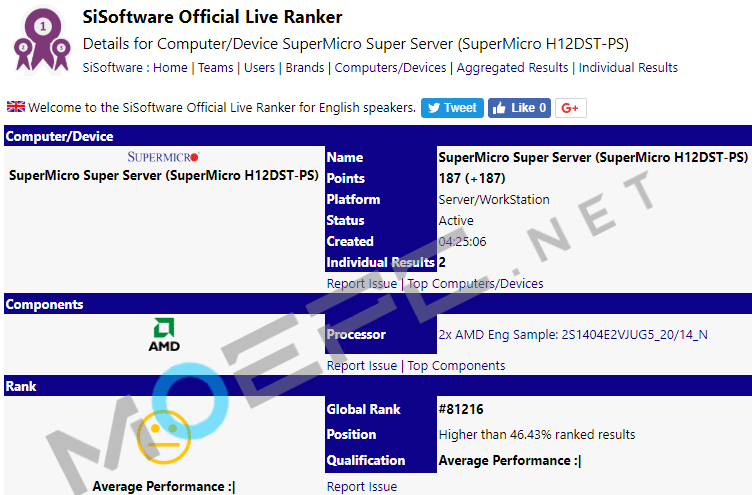This screenshot has width=752, height=495.
Task: Click the Rank section header
Action: pos(378,386)
